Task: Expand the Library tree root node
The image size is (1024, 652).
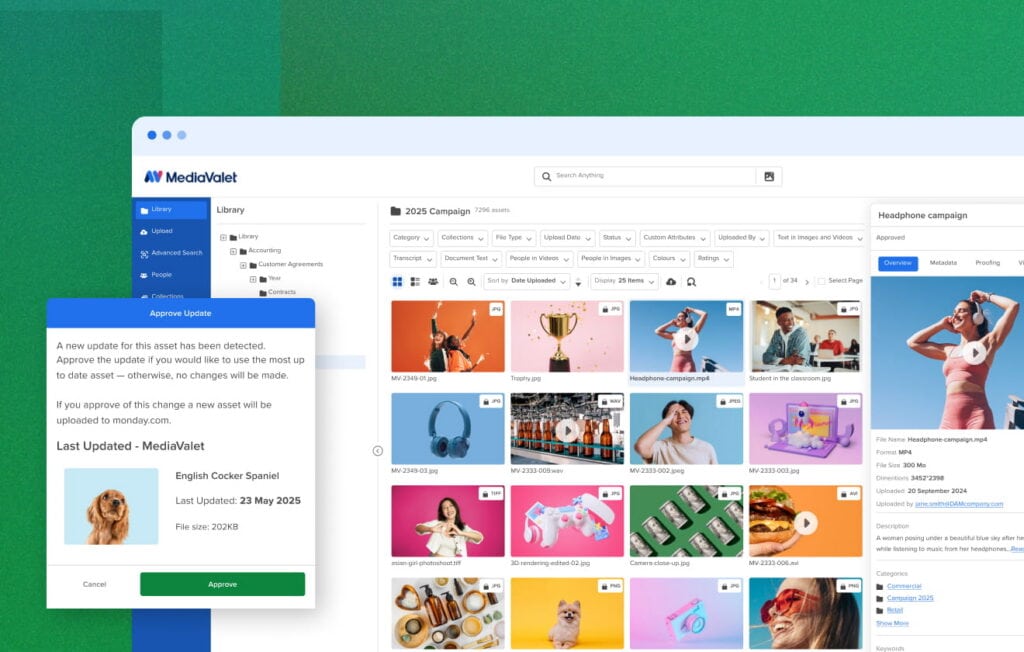Action: 223,237
